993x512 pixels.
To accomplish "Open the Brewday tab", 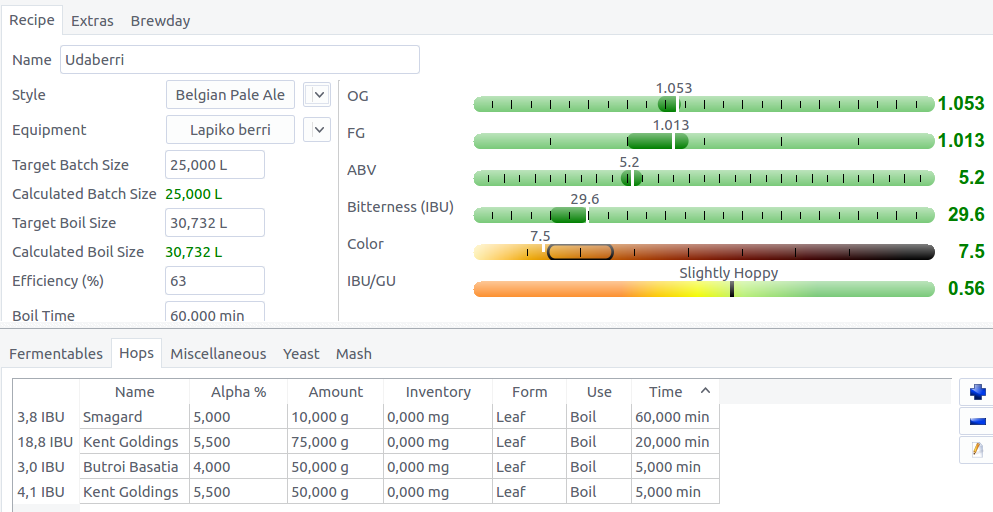I will [160, 20].
